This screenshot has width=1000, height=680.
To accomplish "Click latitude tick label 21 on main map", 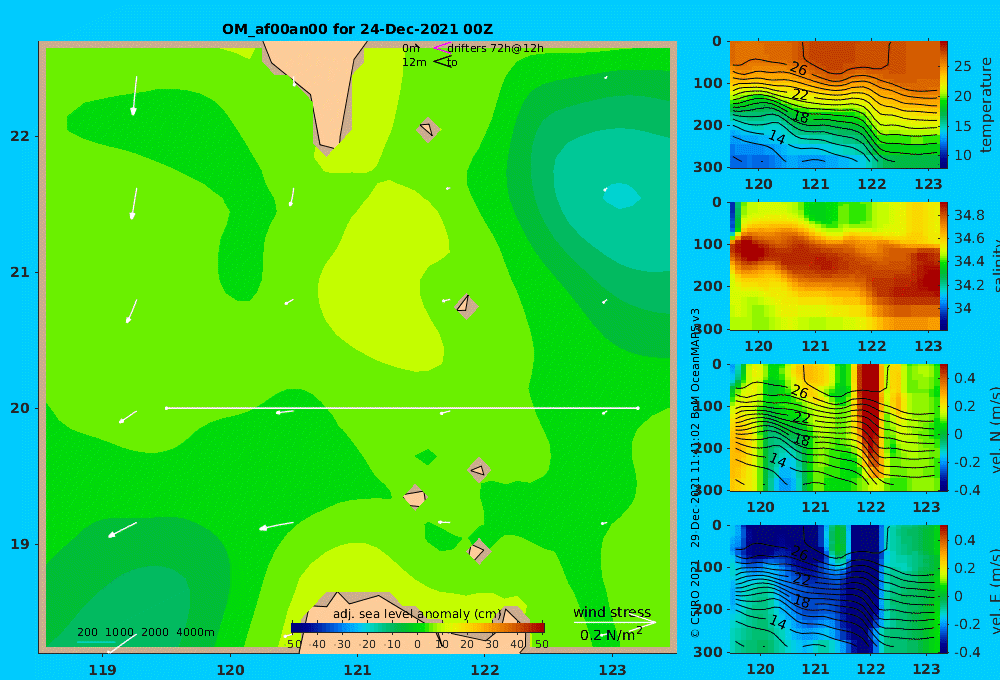I will (20, 272).
